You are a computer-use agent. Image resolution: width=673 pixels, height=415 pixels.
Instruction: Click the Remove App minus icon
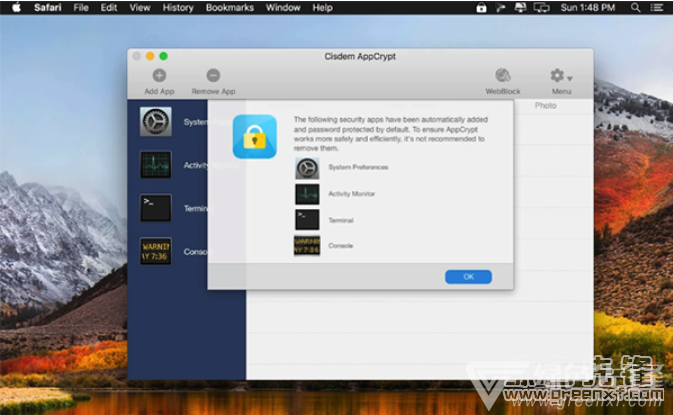pos(213,76)
